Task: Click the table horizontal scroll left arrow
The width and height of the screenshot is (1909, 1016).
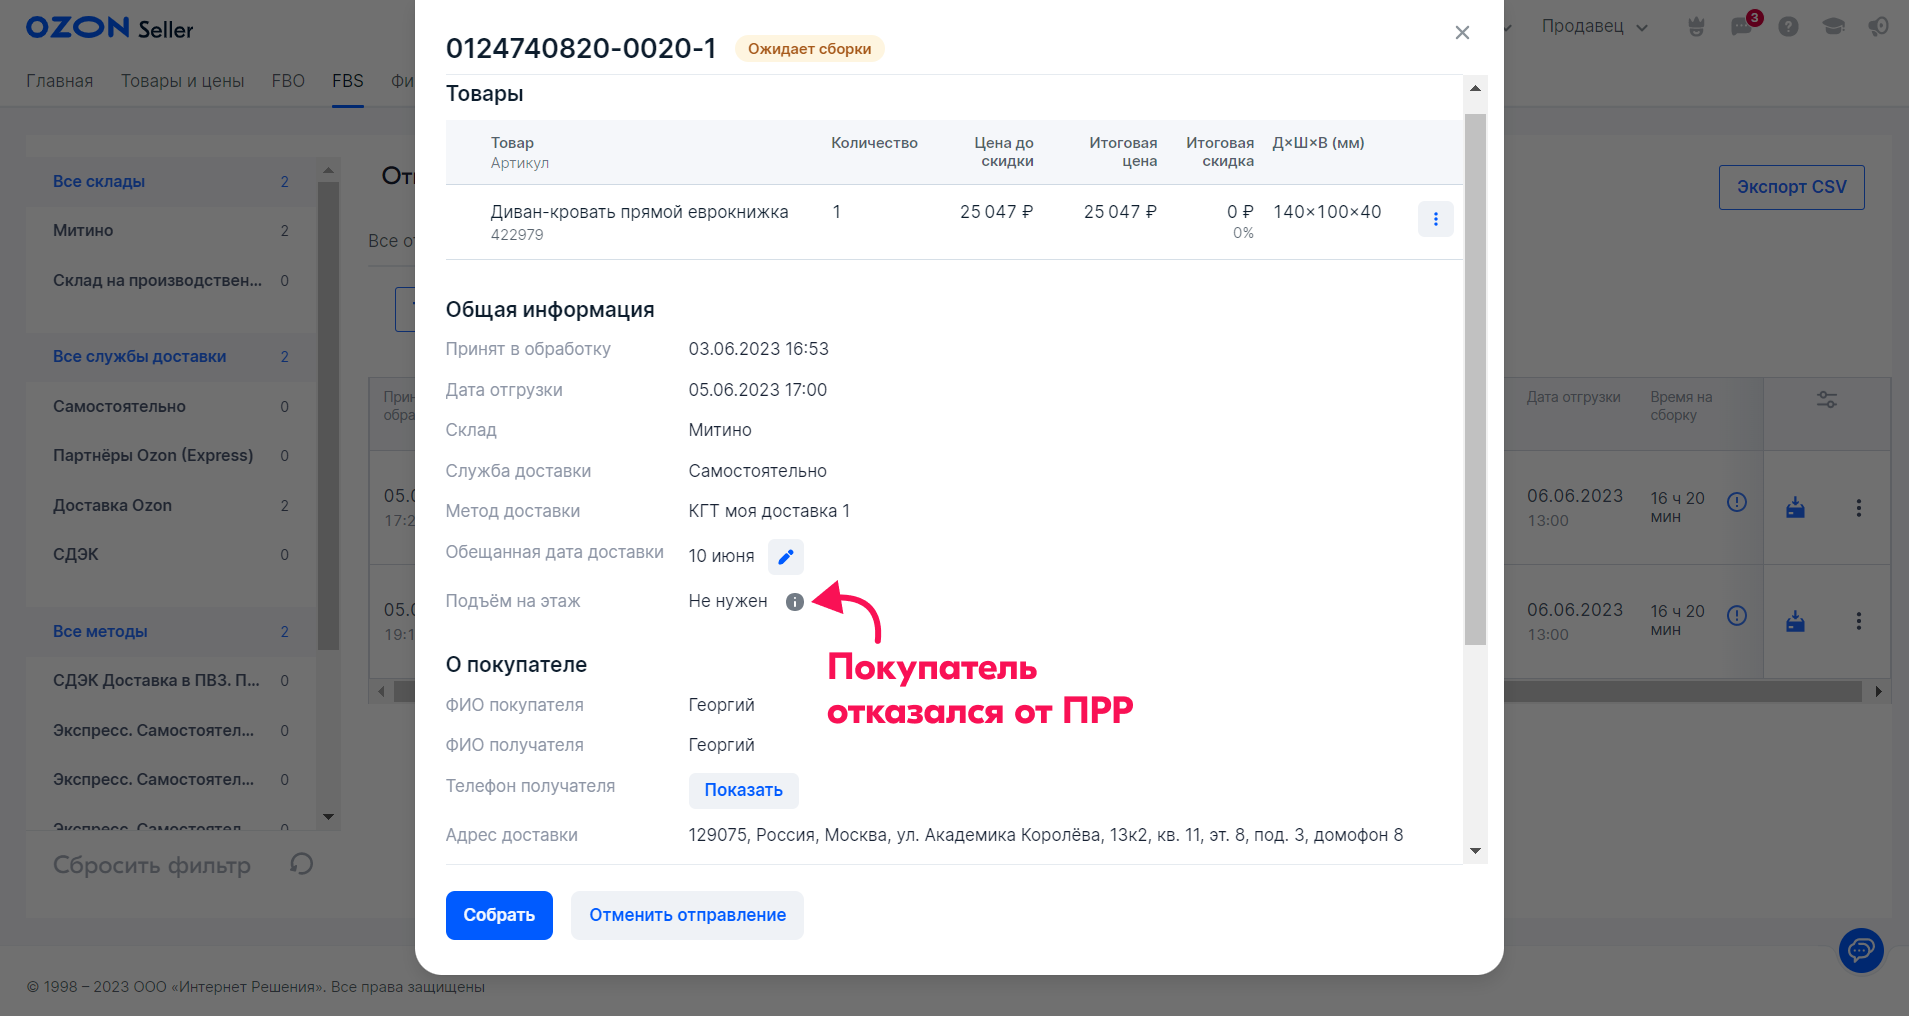Action: click(381, 691)
